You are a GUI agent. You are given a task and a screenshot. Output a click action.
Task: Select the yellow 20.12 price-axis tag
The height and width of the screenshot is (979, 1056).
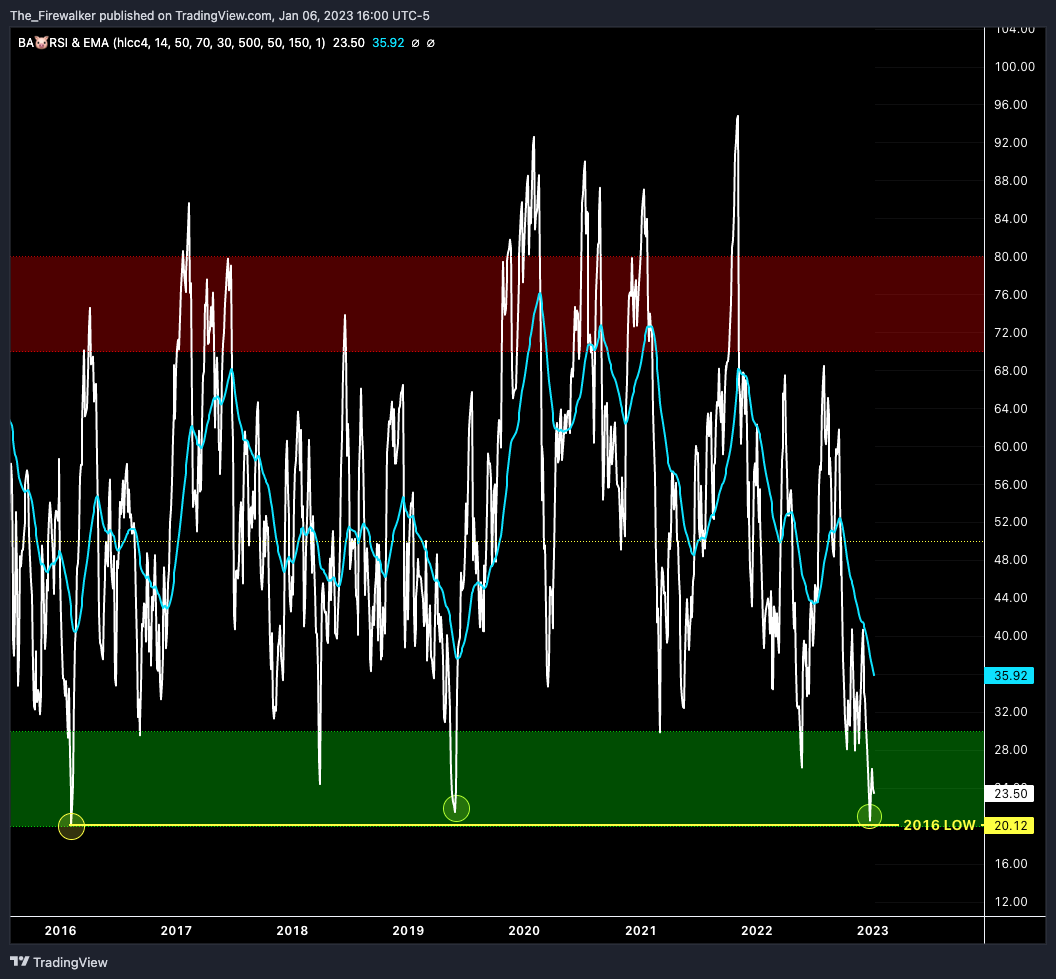point(1009,825)
